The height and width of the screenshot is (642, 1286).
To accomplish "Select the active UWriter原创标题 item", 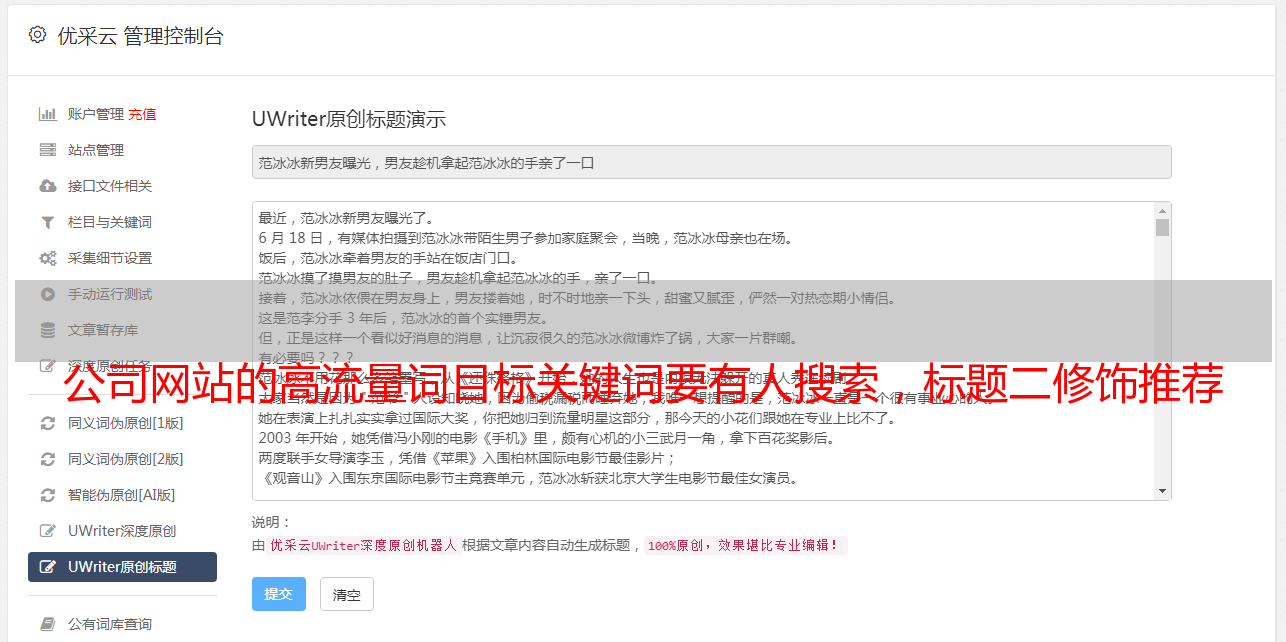I will click(122, 567).
